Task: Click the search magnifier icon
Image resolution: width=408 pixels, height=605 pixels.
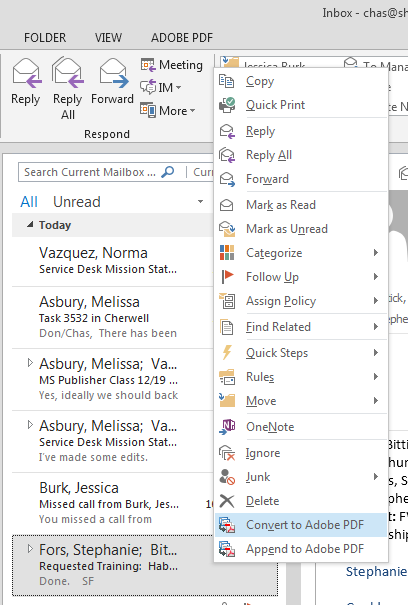Action: [168, 172]
